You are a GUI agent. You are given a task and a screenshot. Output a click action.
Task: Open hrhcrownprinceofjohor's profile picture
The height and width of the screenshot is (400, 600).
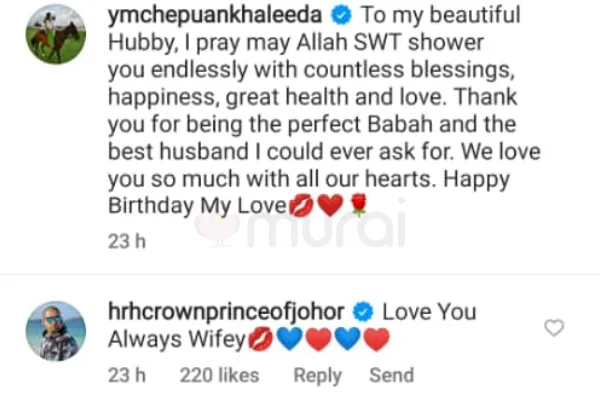coord(56,331)
